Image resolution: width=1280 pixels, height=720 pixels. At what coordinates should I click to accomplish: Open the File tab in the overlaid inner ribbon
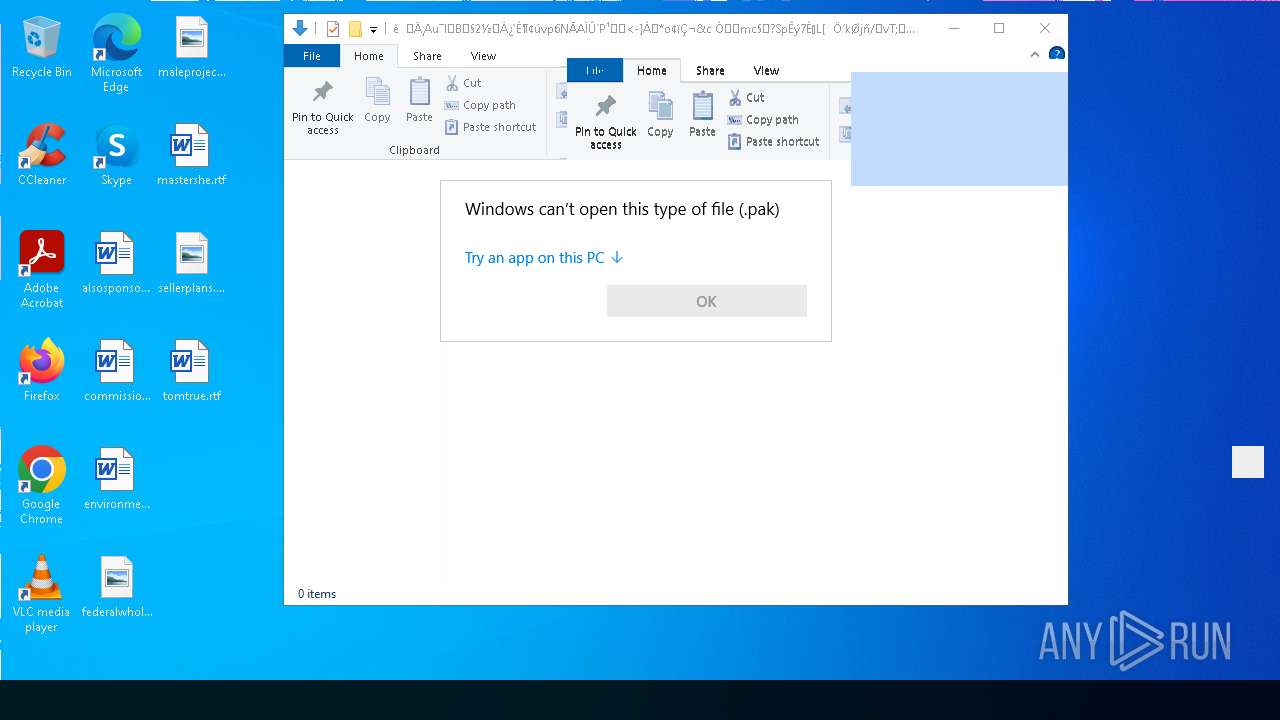(595, 70)
